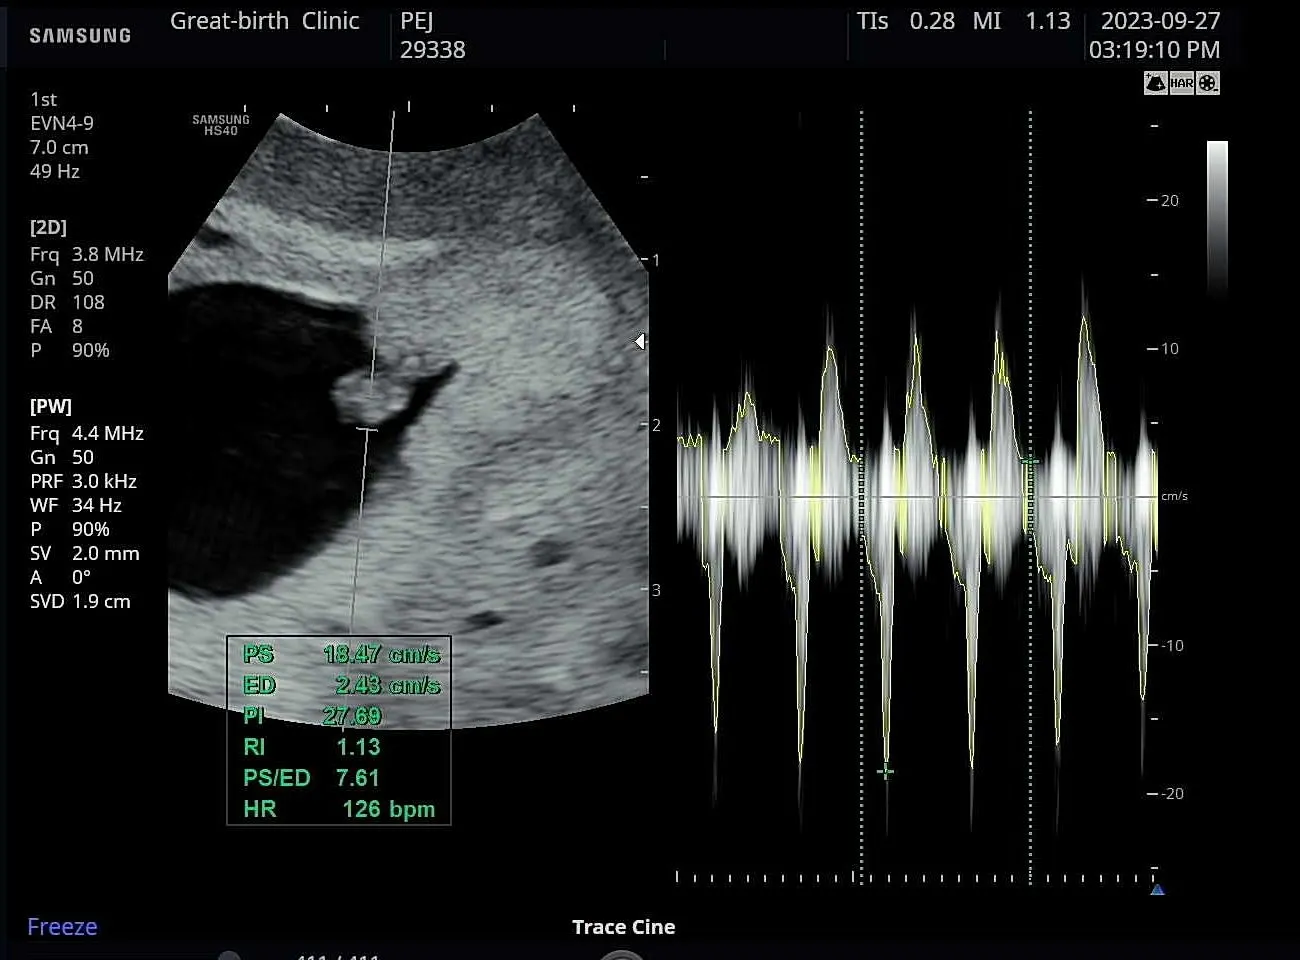
Task: Click the RI 1.13 measurement row
Action: tap(312, 747)
